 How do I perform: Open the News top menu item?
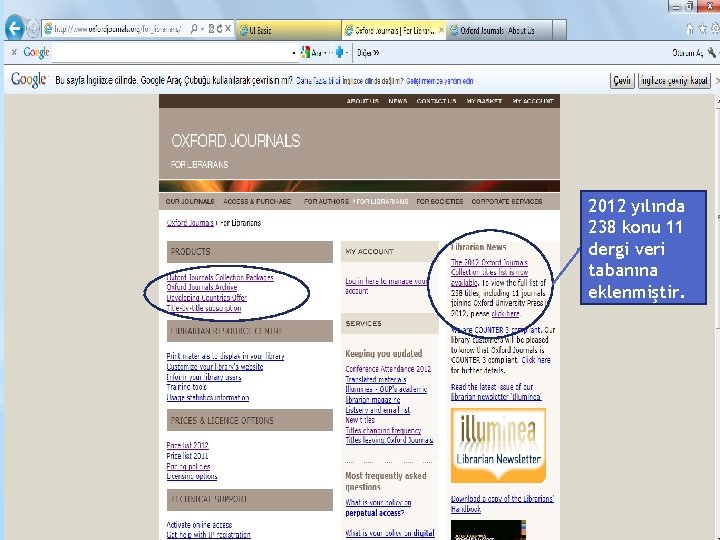click(398, 101)
